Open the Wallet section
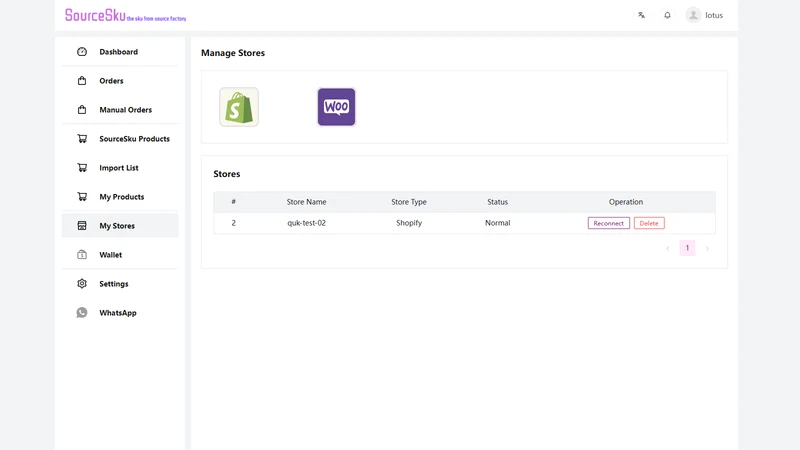Viewport: 800px width, 450px height. [120, 255]
